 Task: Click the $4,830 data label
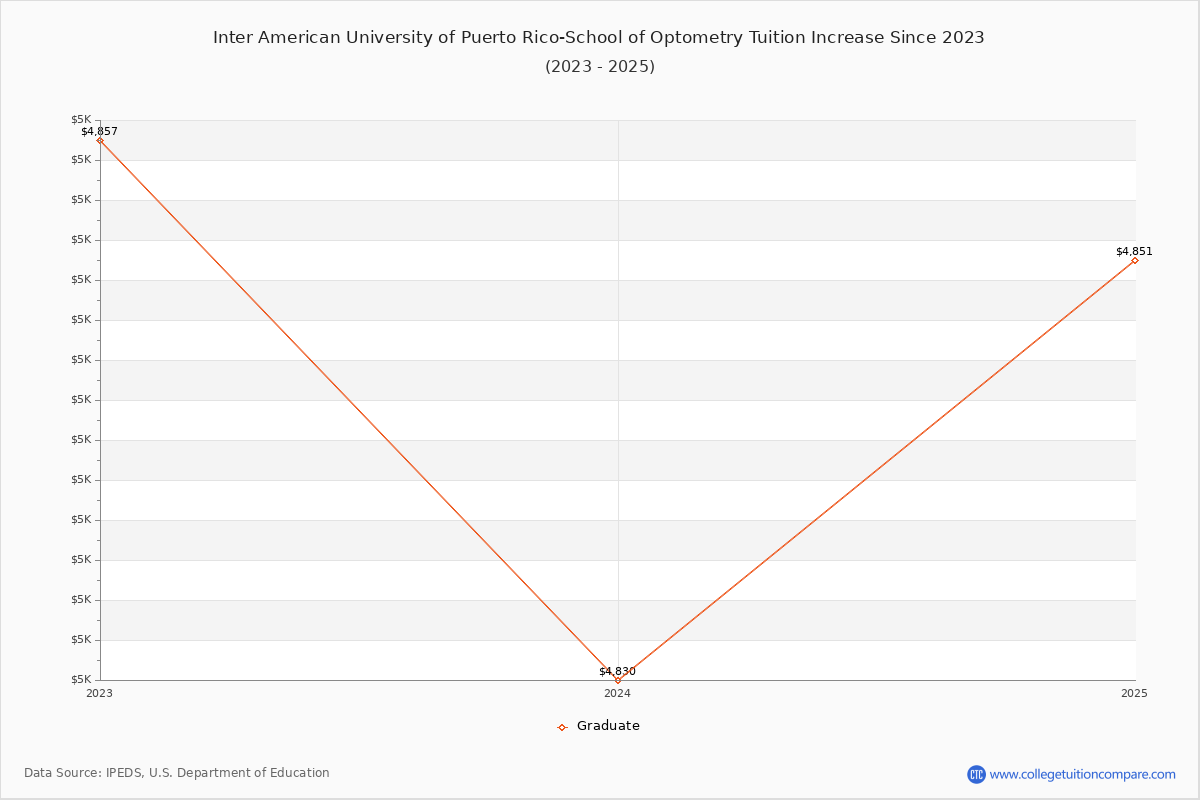pos(617,671)
